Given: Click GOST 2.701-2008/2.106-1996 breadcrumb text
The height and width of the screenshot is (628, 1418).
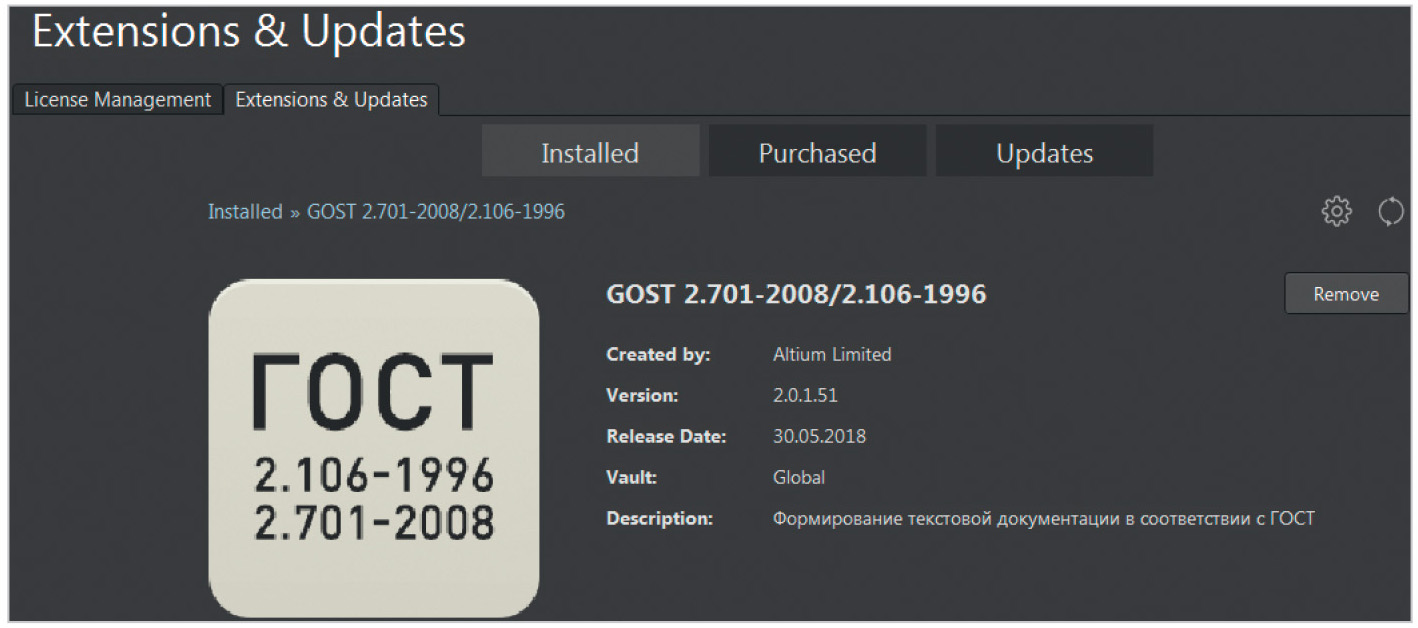Looking at the screenshot, I should [x=436, y=212].
